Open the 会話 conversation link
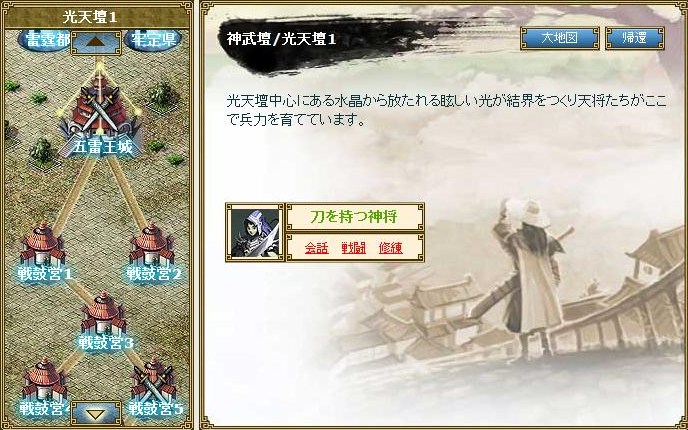This screenshot has width=688, height=430. [317, 248]
